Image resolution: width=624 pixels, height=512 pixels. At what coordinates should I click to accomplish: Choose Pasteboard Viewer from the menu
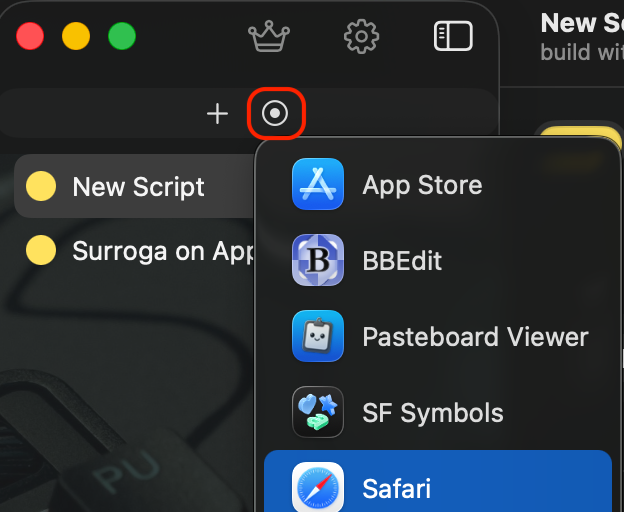pyautogui.click(x=438, y=336)
